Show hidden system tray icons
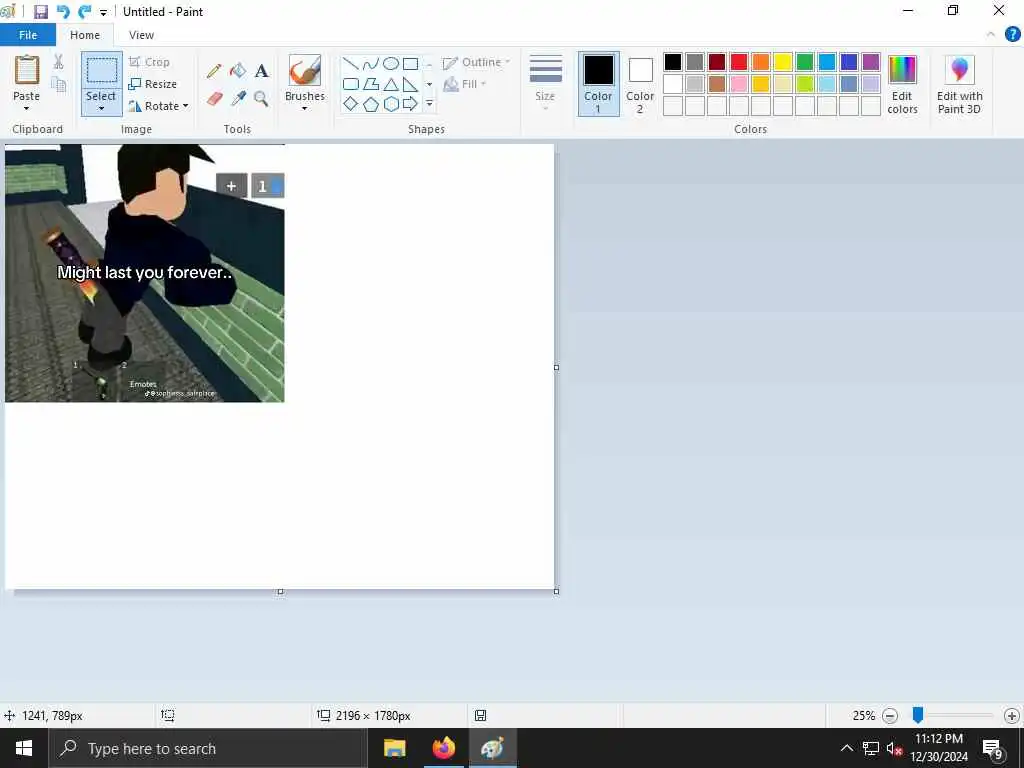1024x768 pixels. coord(846,748)
